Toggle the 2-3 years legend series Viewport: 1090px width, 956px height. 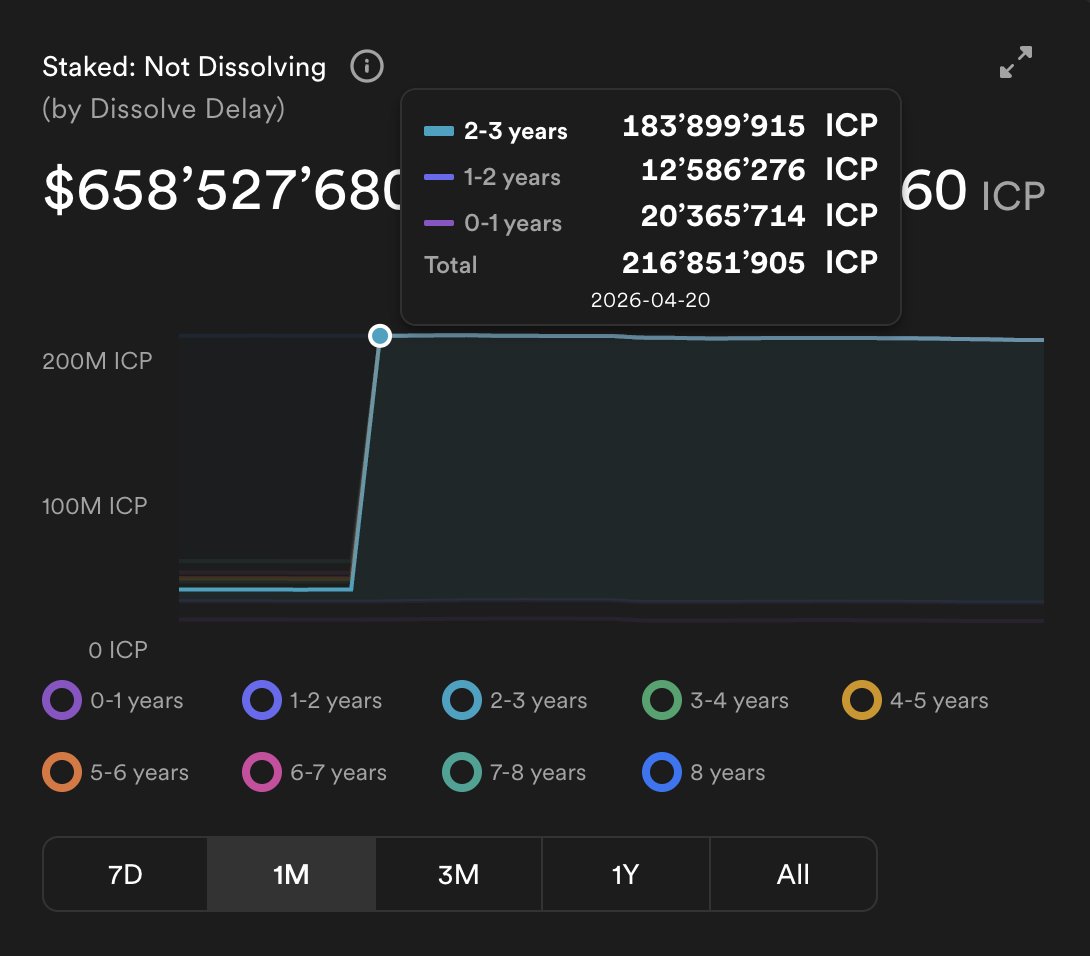point(515,700)
